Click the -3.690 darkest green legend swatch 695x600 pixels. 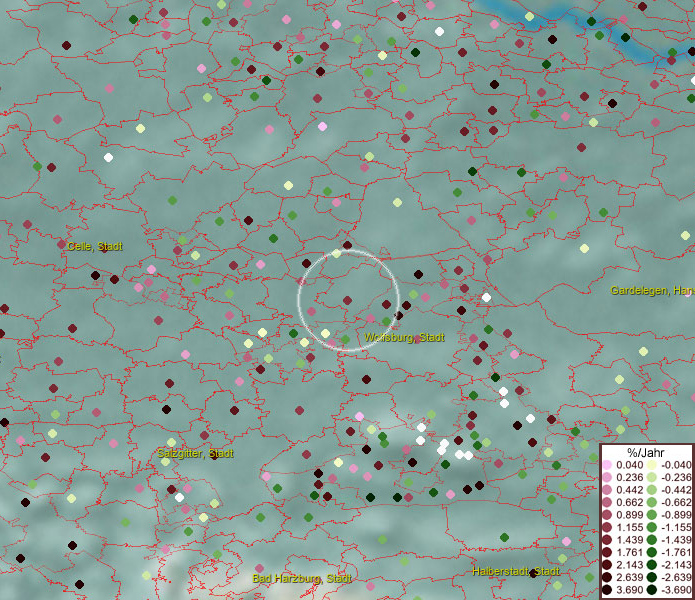652,590
